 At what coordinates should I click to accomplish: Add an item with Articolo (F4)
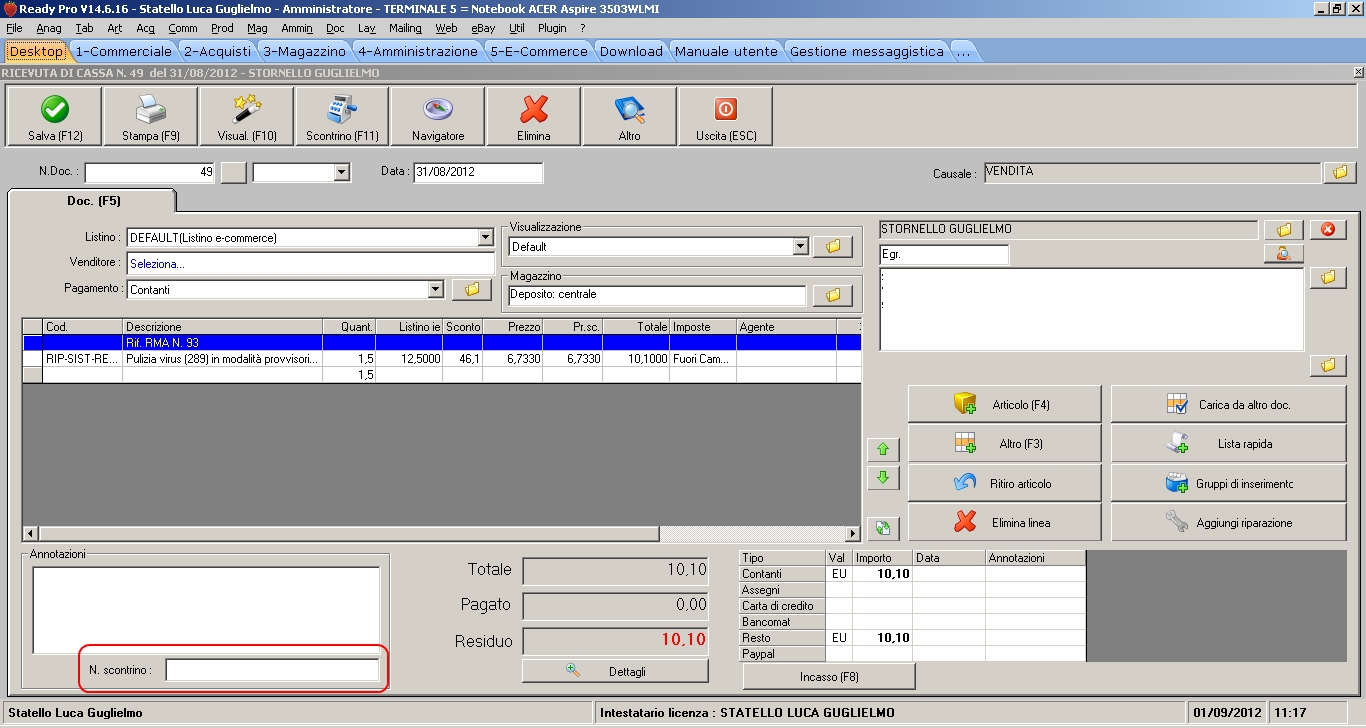[1004, 405]
